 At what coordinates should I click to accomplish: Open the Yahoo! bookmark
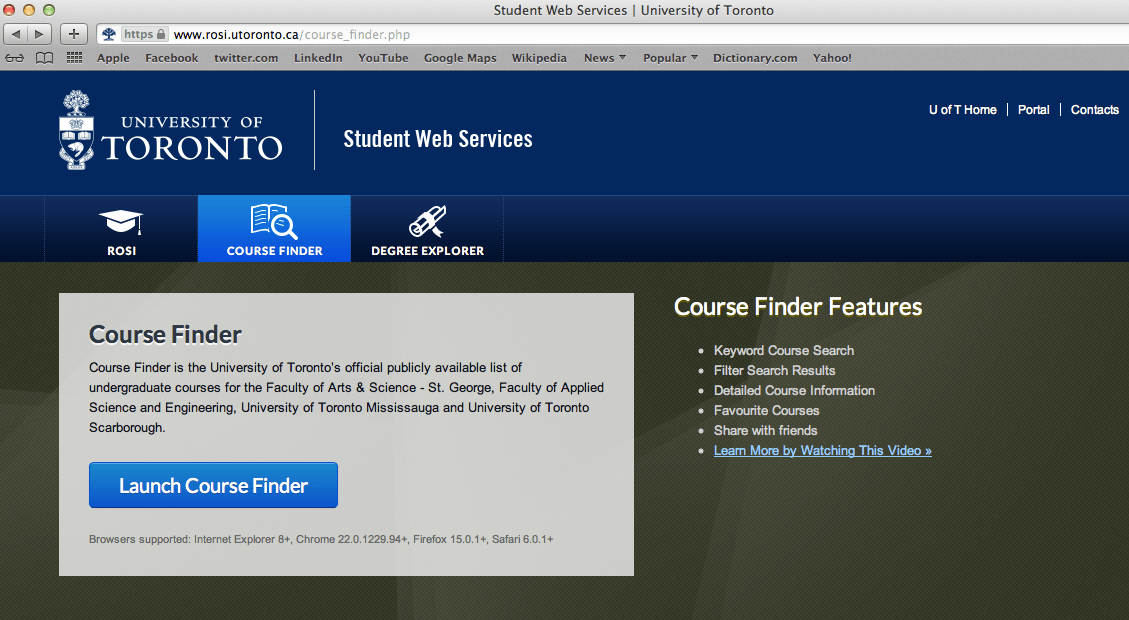832,58
